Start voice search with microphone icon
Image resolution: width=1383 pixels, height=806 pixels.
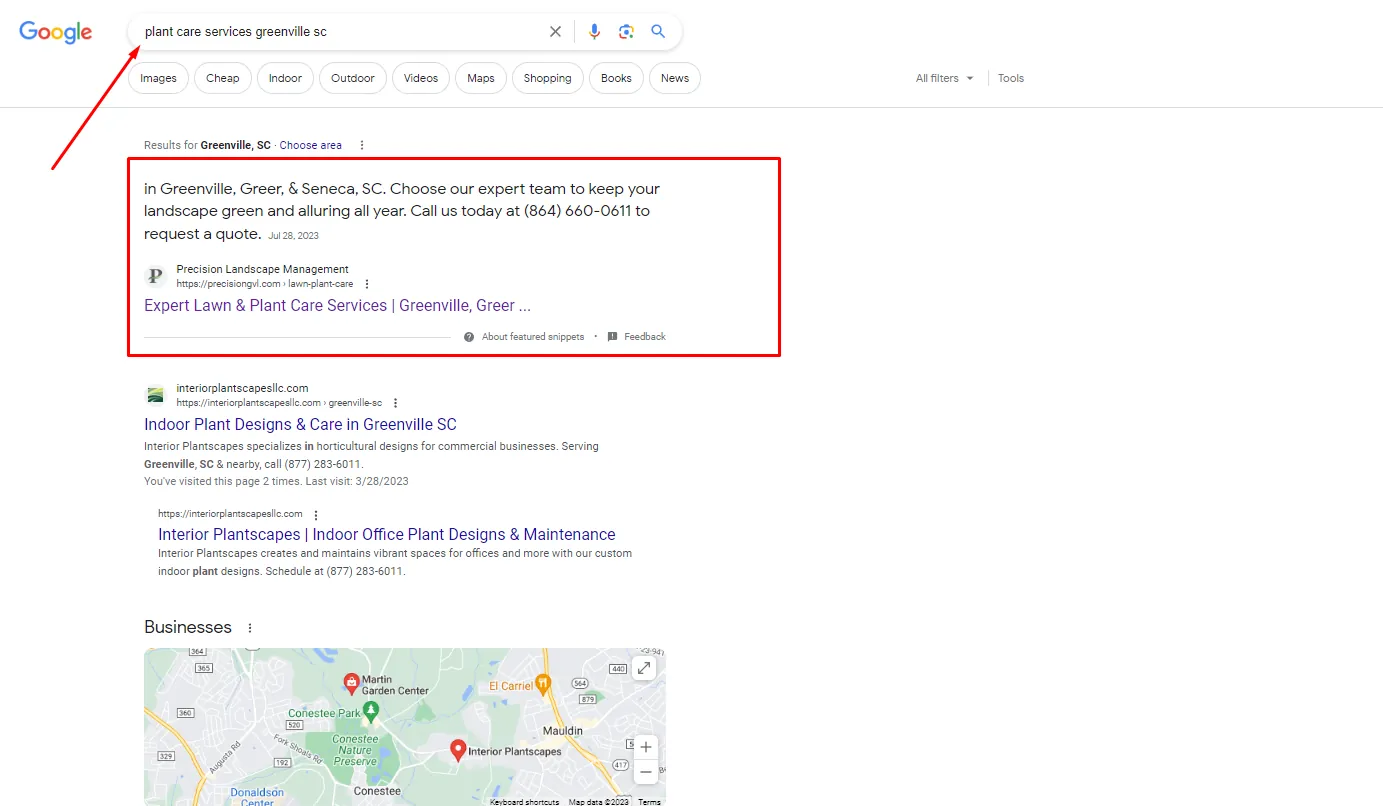point(594,32)
